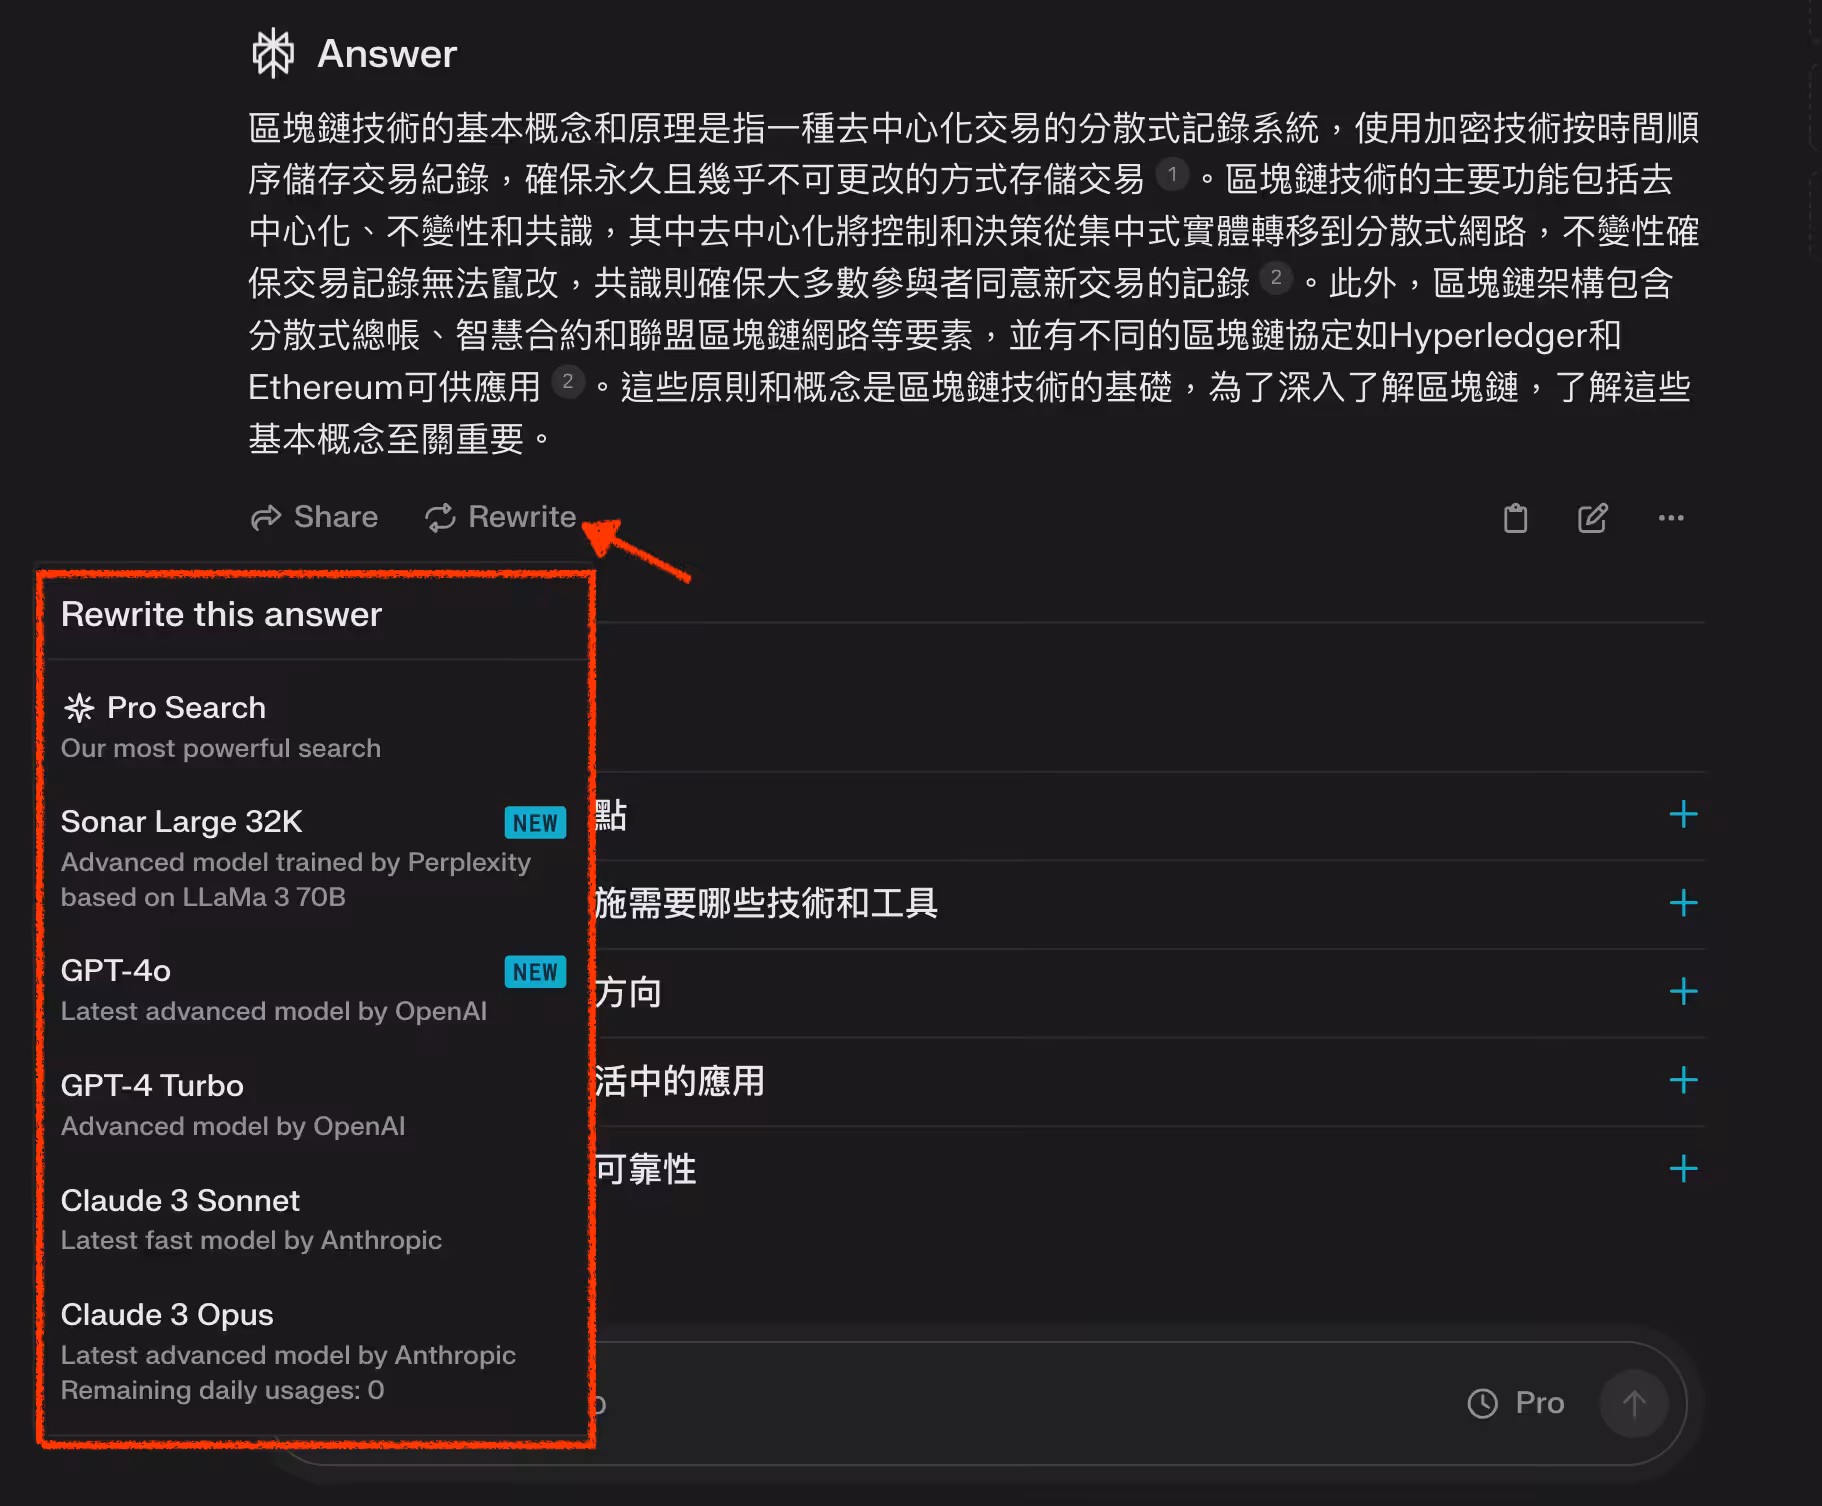This screenshot has width=1822, height=1506.
Task: Open the edit answer pencil icon
Action: coord(1592,518)
